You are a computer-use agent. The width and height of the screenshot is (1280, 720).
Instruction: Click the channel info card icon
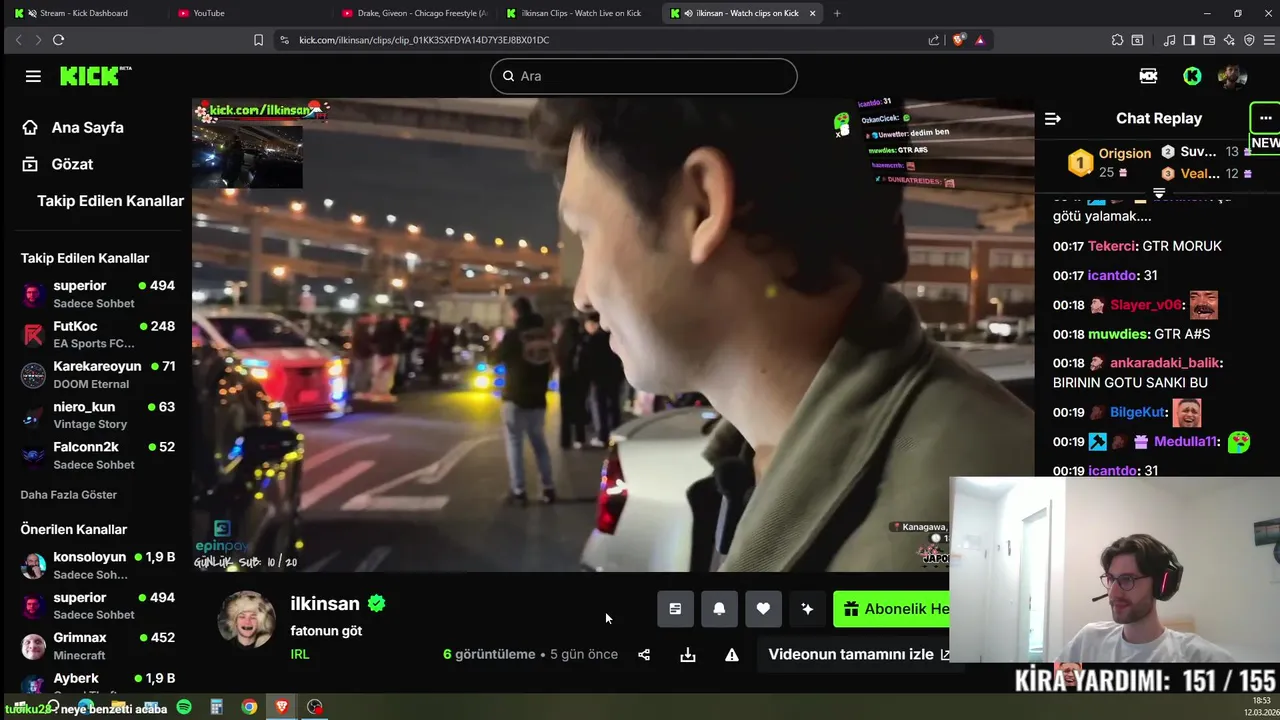pos(675,609)
